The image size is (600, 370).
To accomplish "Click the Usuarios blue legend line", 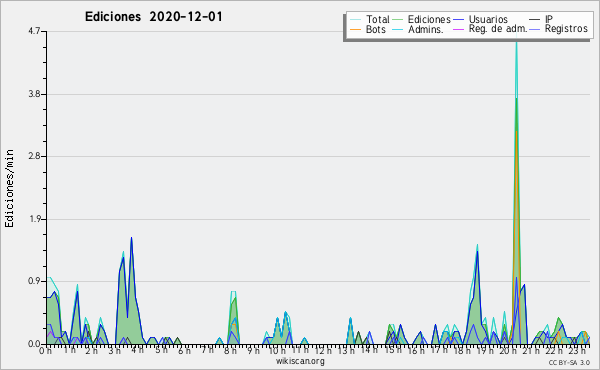I will 459,20.
